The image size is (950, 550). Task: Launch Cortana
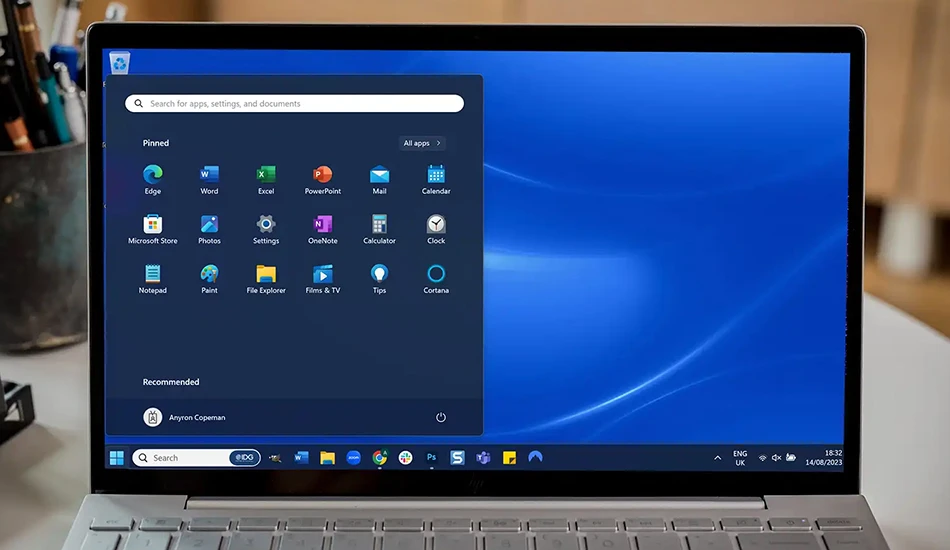[x=436, y=279]
